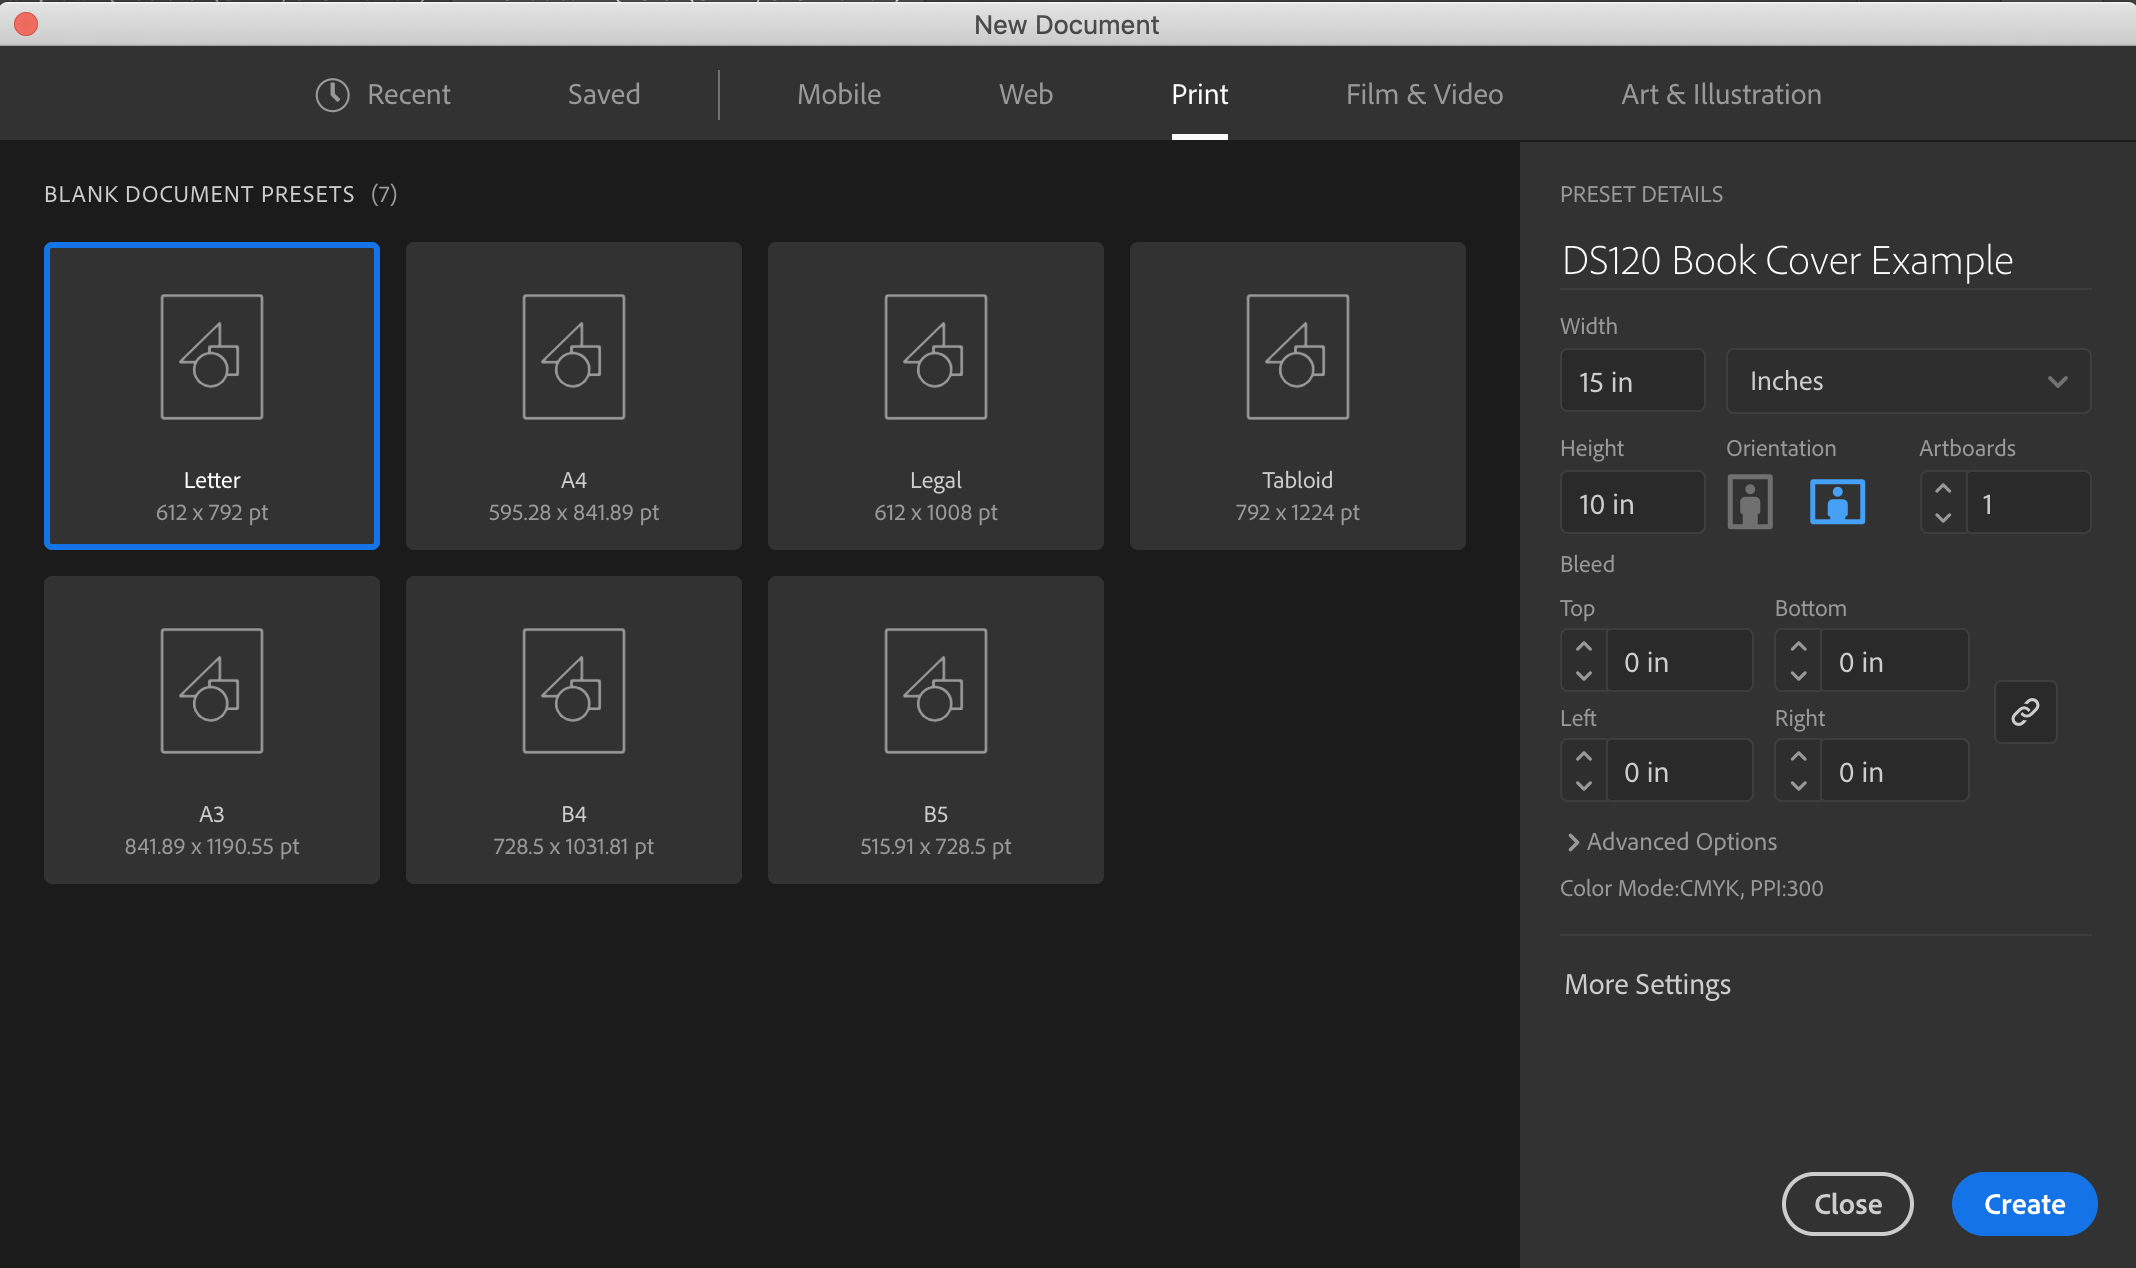Image resolution: width=2136 pixels, height=1268 pixels.
Task: Click the Width value field
Action: point(1631,380)
